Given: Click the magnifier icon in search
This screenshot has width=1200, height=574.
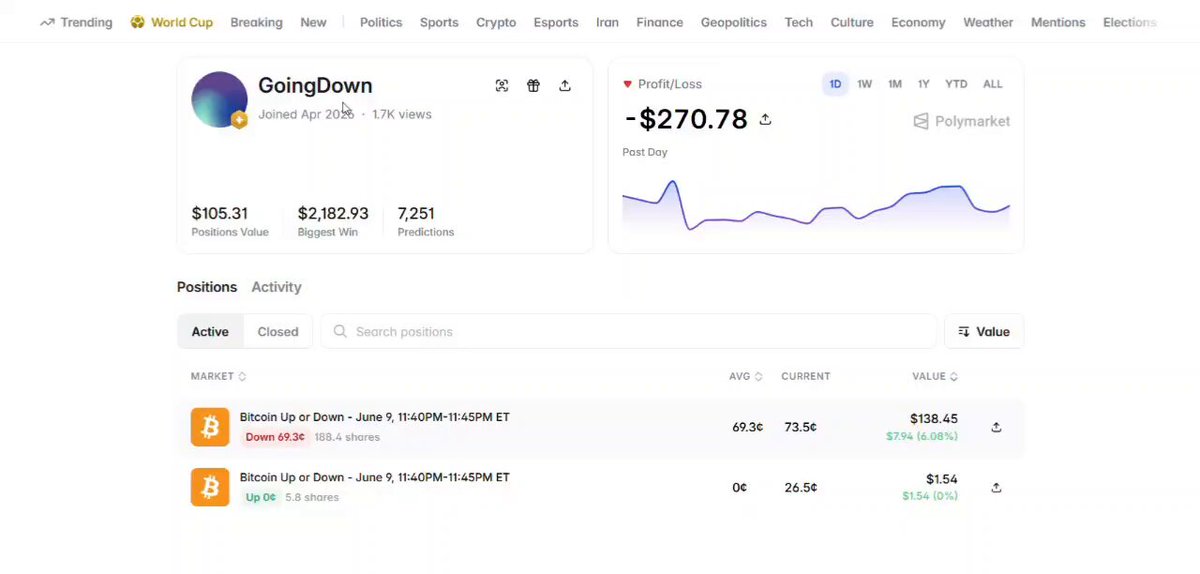Looking at the screenshot, I should [341, 332].
